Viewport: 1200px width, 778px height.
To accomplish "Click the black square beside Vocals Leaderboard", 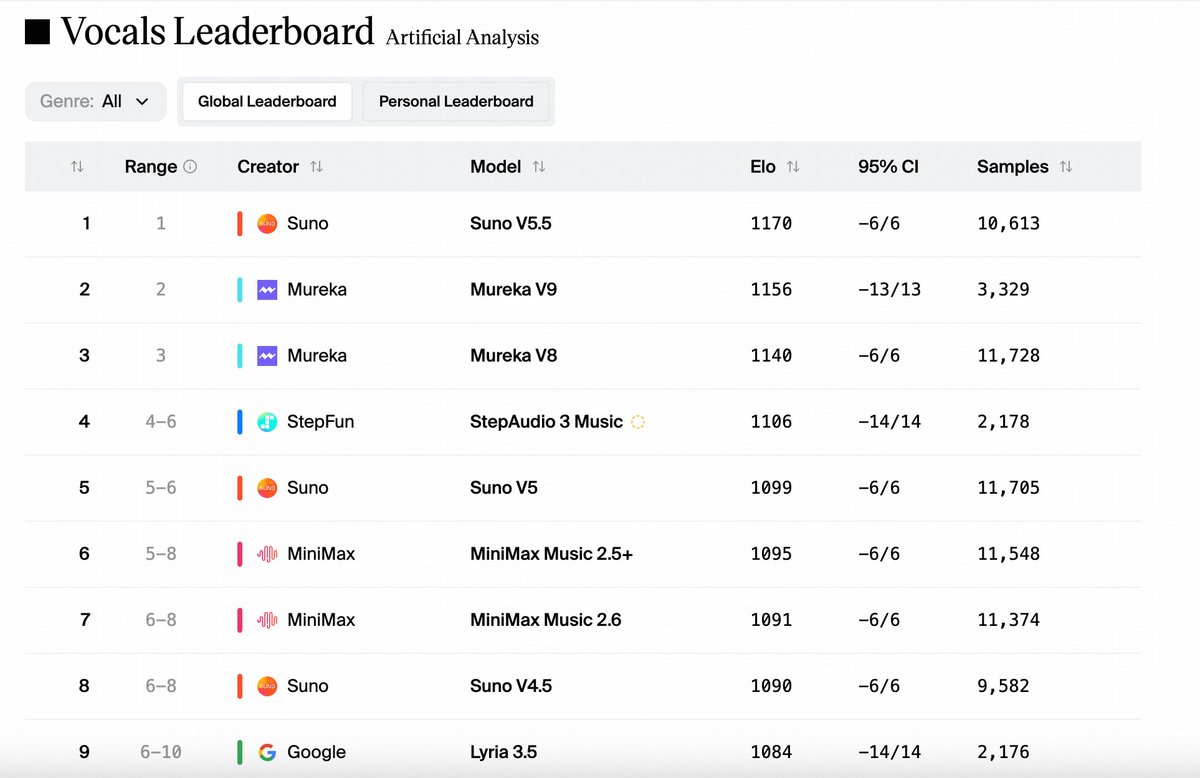I will [37, 33].
